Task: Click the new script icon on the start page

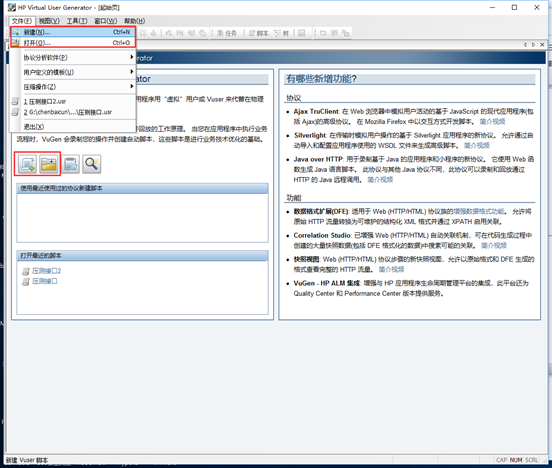Action: click(27, 164)
